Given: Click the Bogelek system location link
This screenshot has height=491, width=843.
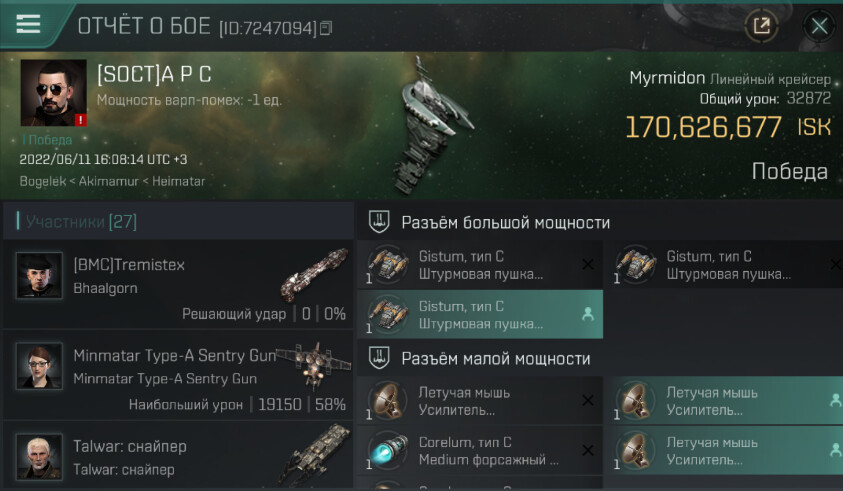Looking at the screenshot, I should pos(42,181).
